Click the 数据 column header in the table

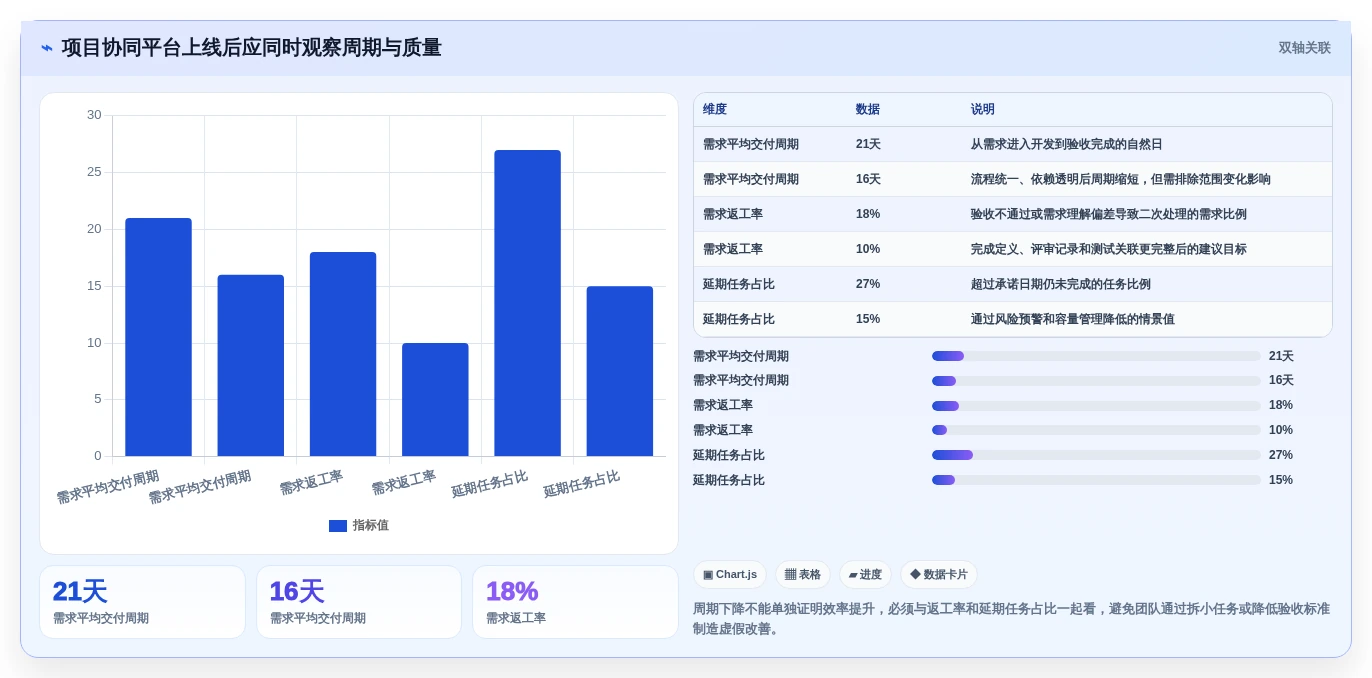click(868, 109)
